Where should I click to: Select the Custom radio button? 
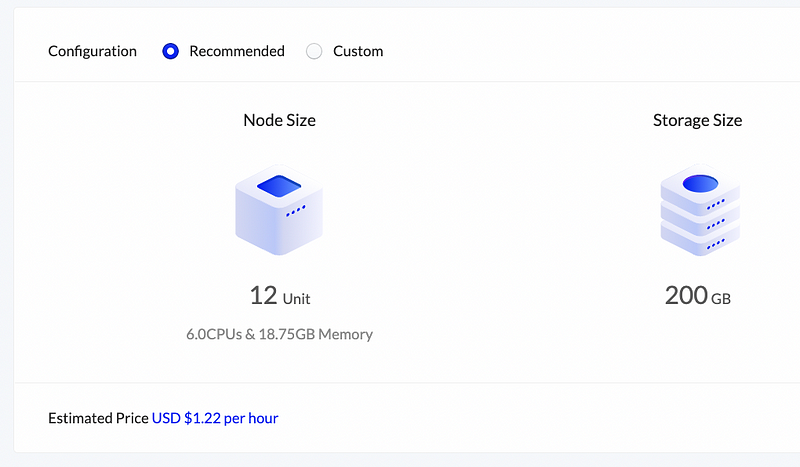point(314,51)
